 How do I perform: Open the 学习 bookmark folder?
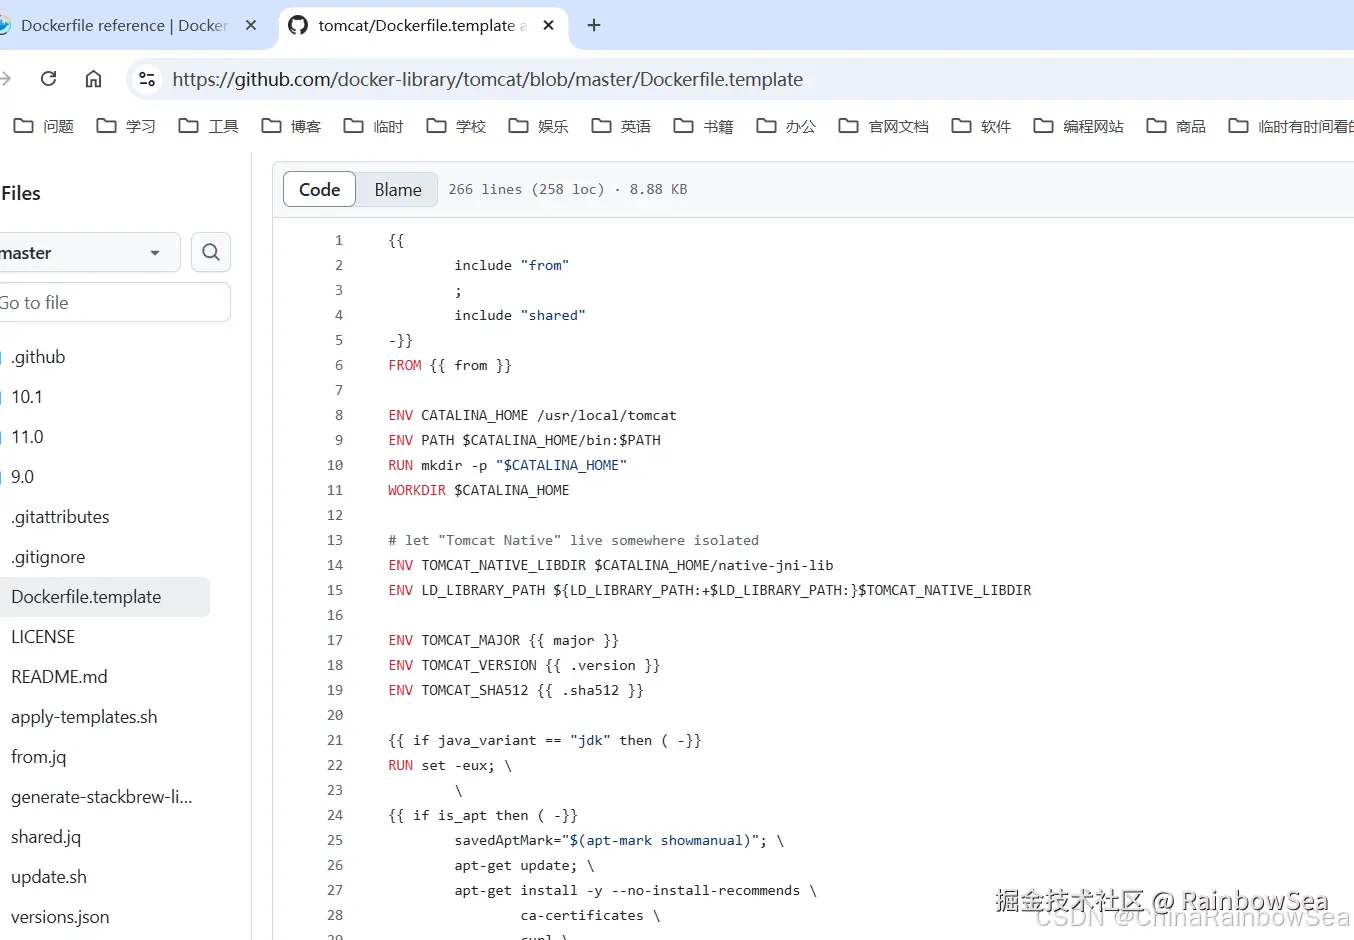pos(126,126)
